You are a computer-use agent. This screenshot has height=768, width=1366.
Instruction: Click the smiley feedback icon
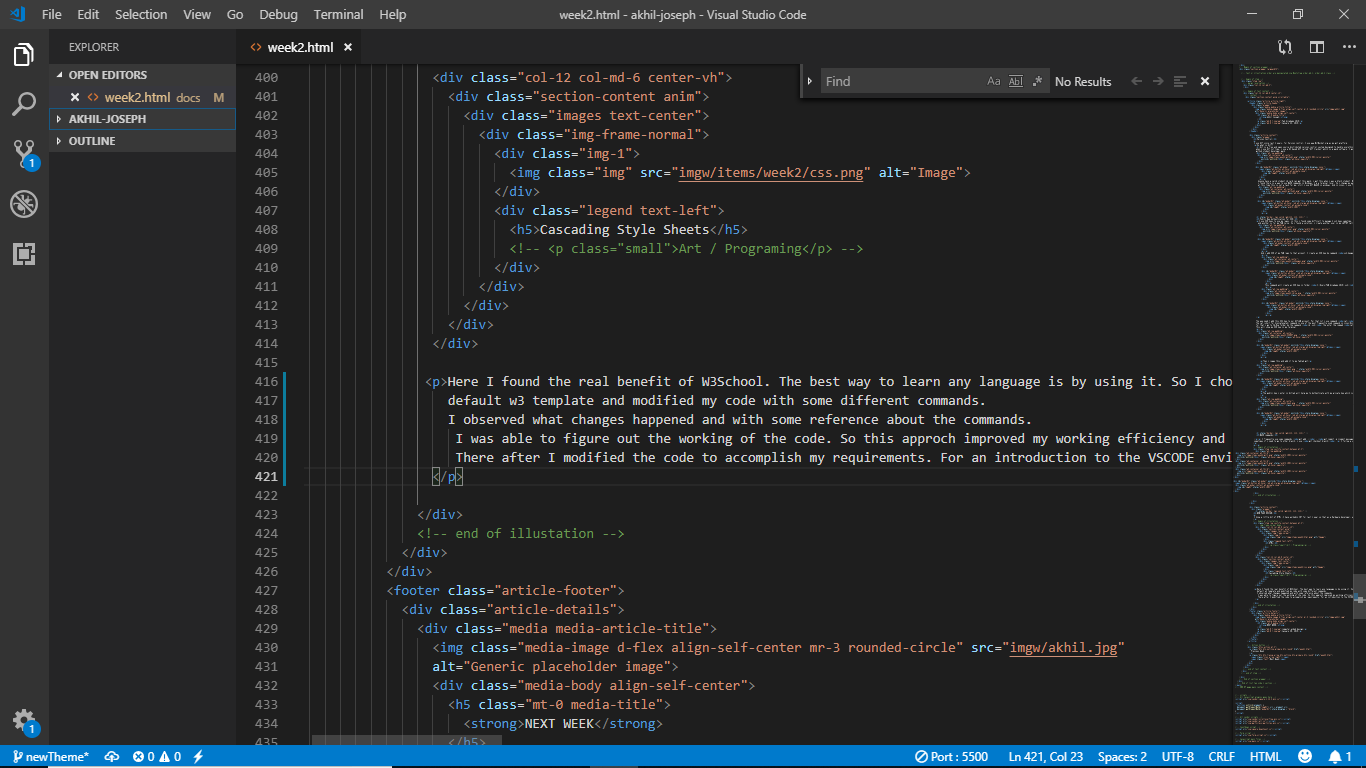1305,757
